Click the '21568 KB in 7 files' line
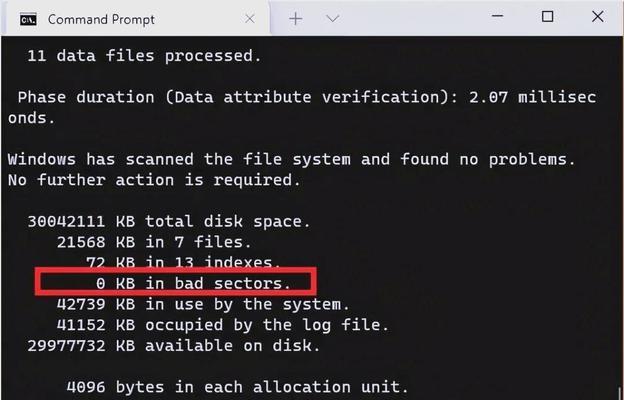The width and height of the screenshot is (624, 400). (154, 242)
